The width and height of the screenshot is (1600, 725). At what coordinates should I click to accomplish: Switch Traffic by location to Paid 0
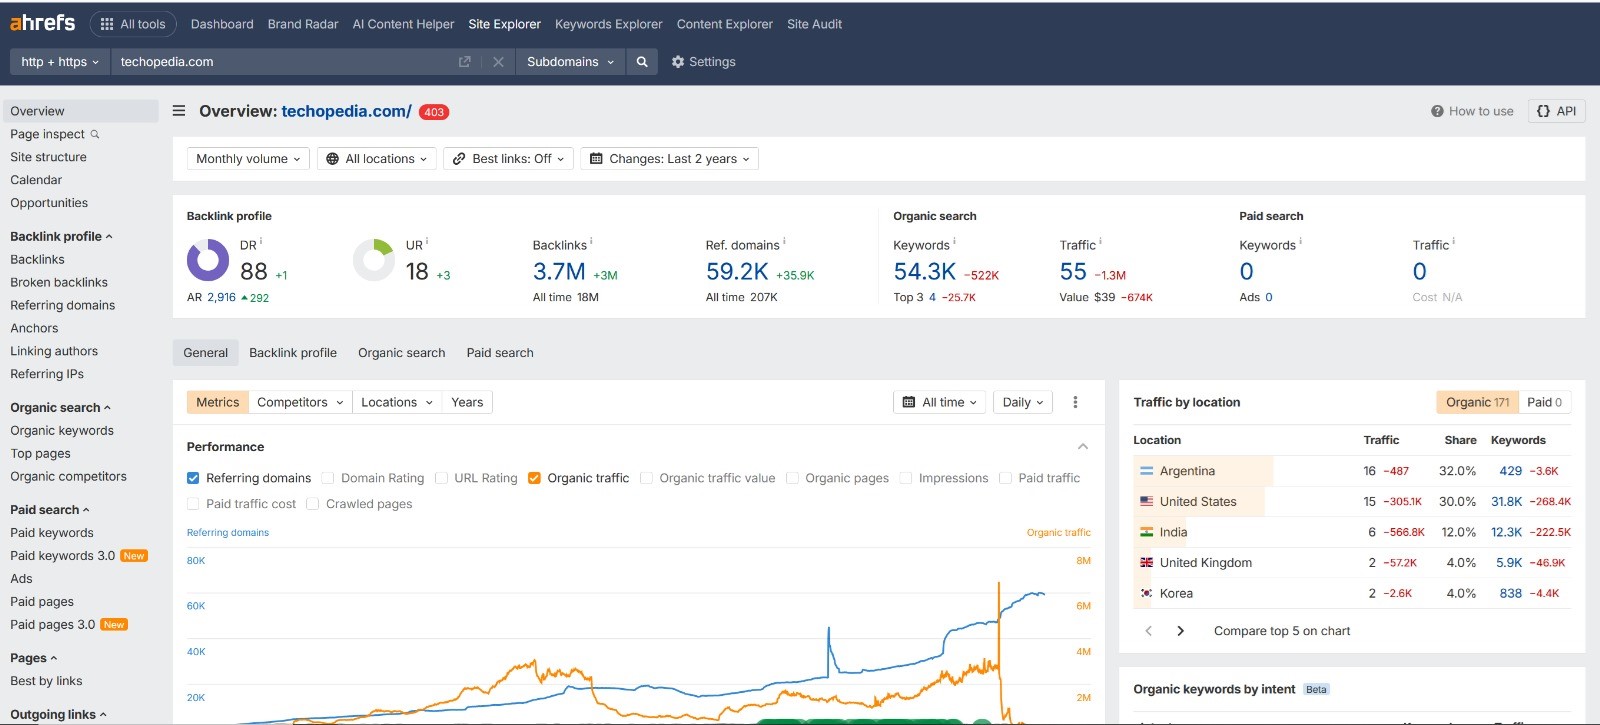[1545, 402]
